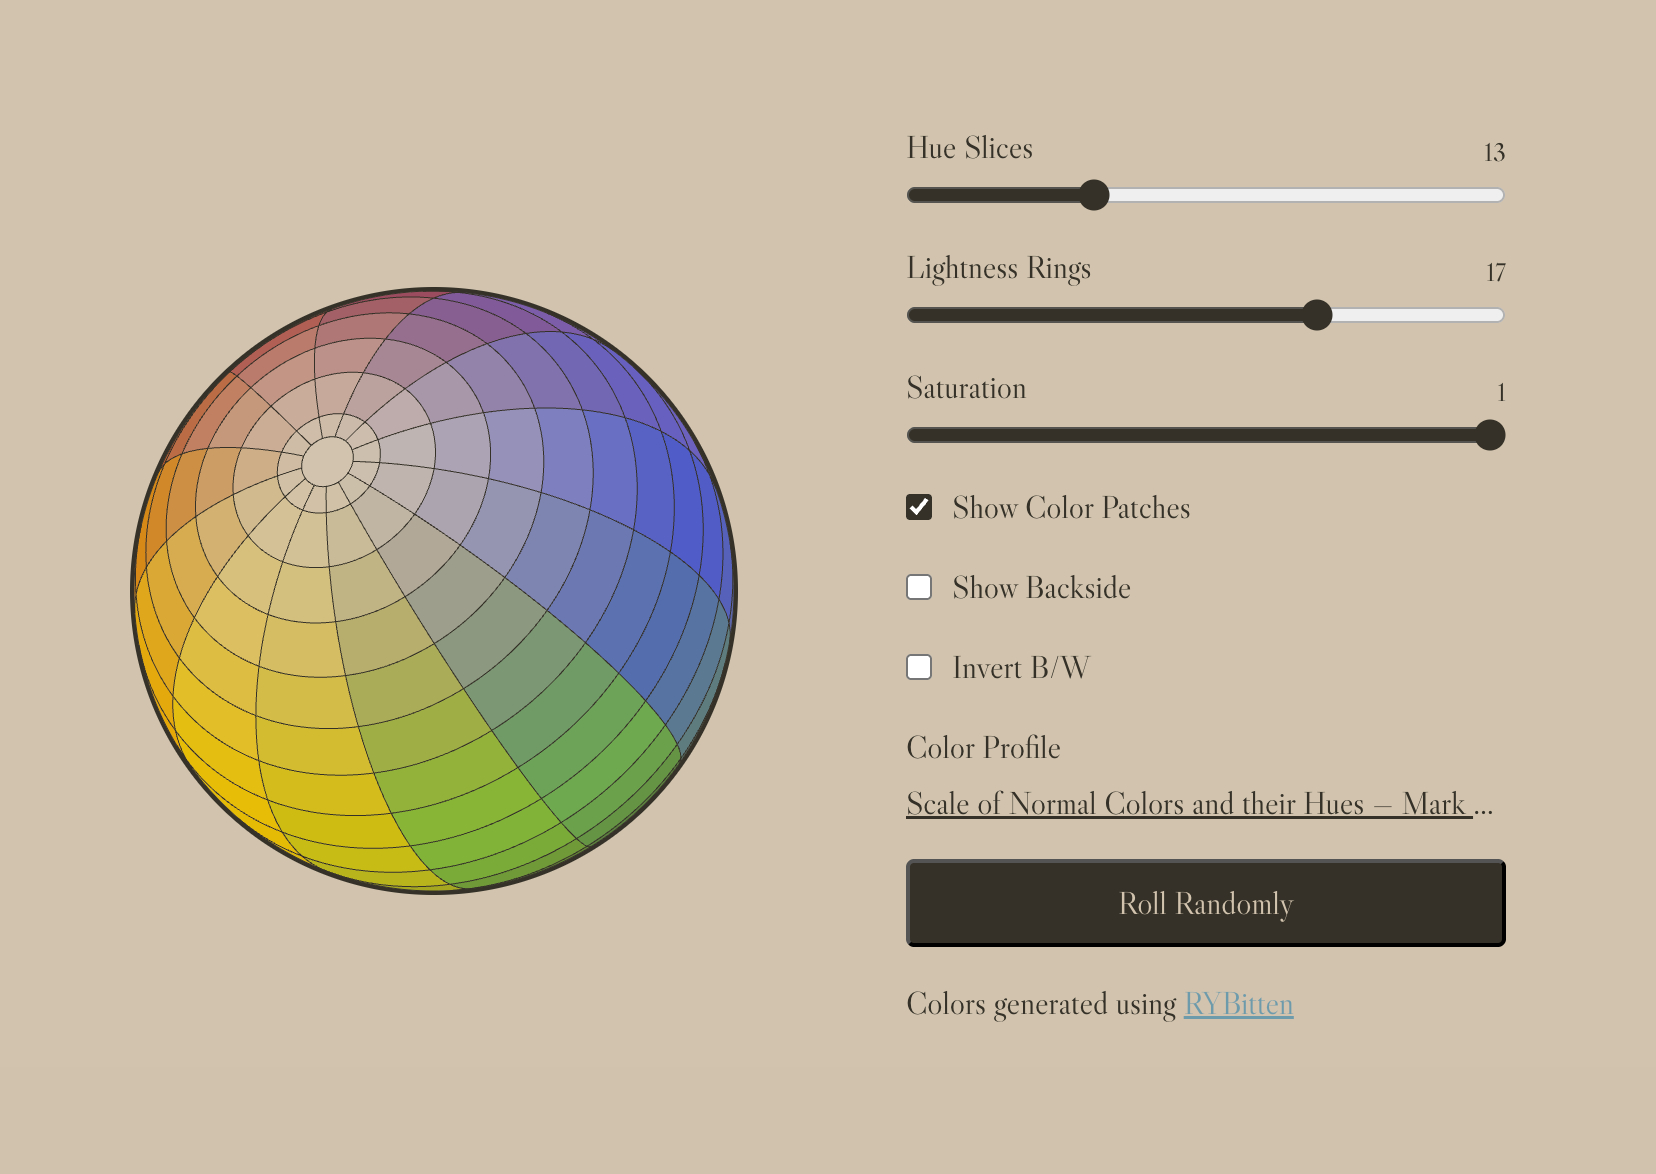This screenshot has height=1174, width=1656.
Task: Click the Saturation slider handle
Action: [1489, 435]
